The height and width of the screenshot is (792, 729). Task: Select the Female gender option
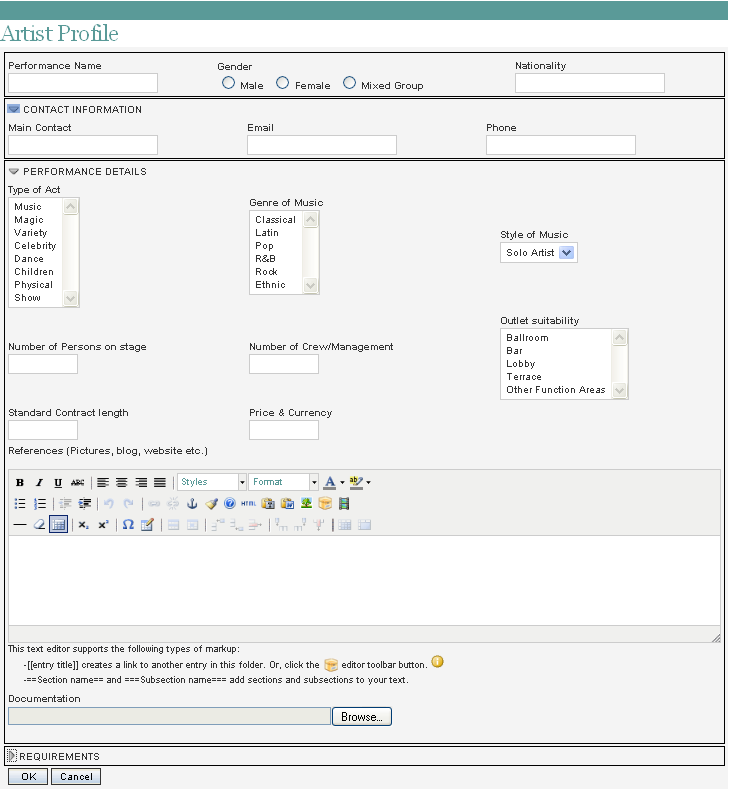coord(282,83)
